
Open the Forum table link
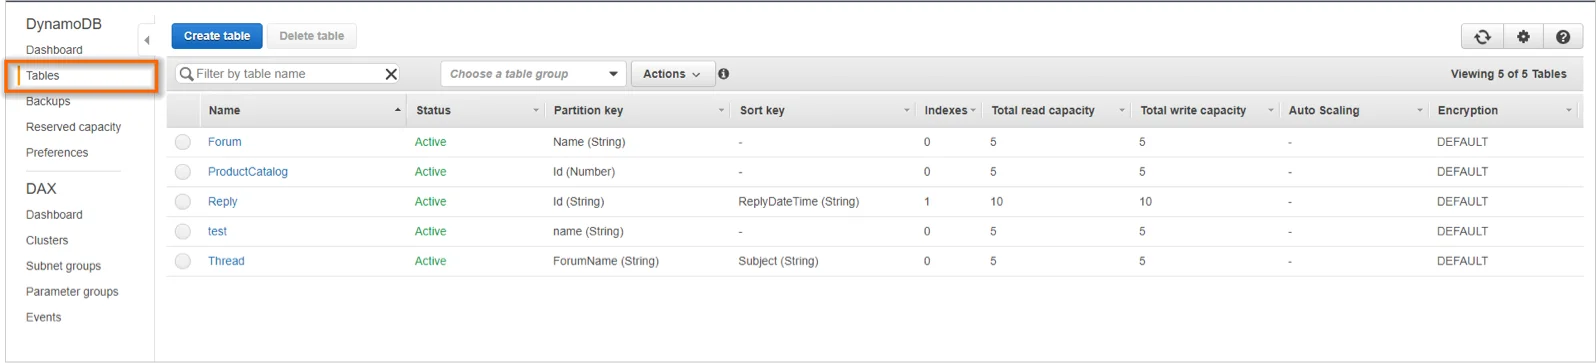point(225,142)
